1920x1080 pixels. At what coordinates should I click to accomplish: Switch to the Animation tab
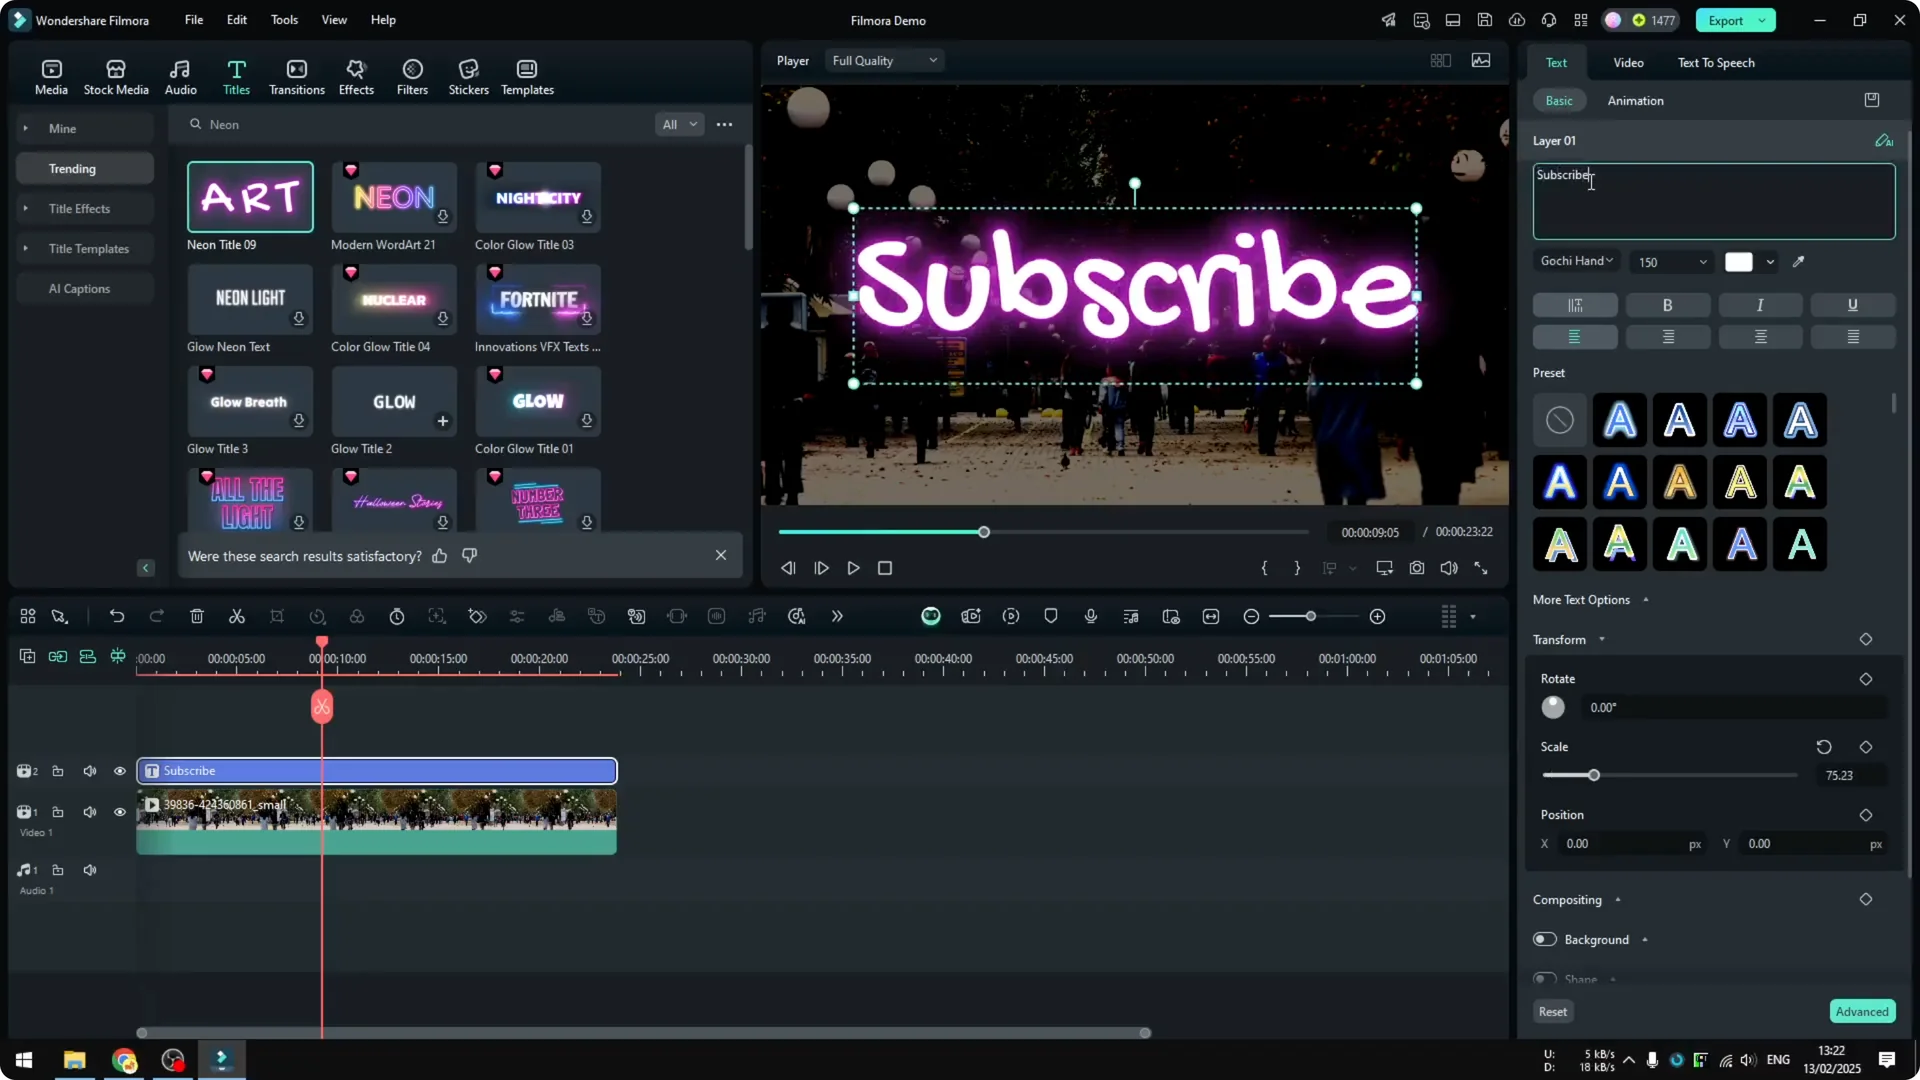pyautogui.click(x=1636, y=100)
